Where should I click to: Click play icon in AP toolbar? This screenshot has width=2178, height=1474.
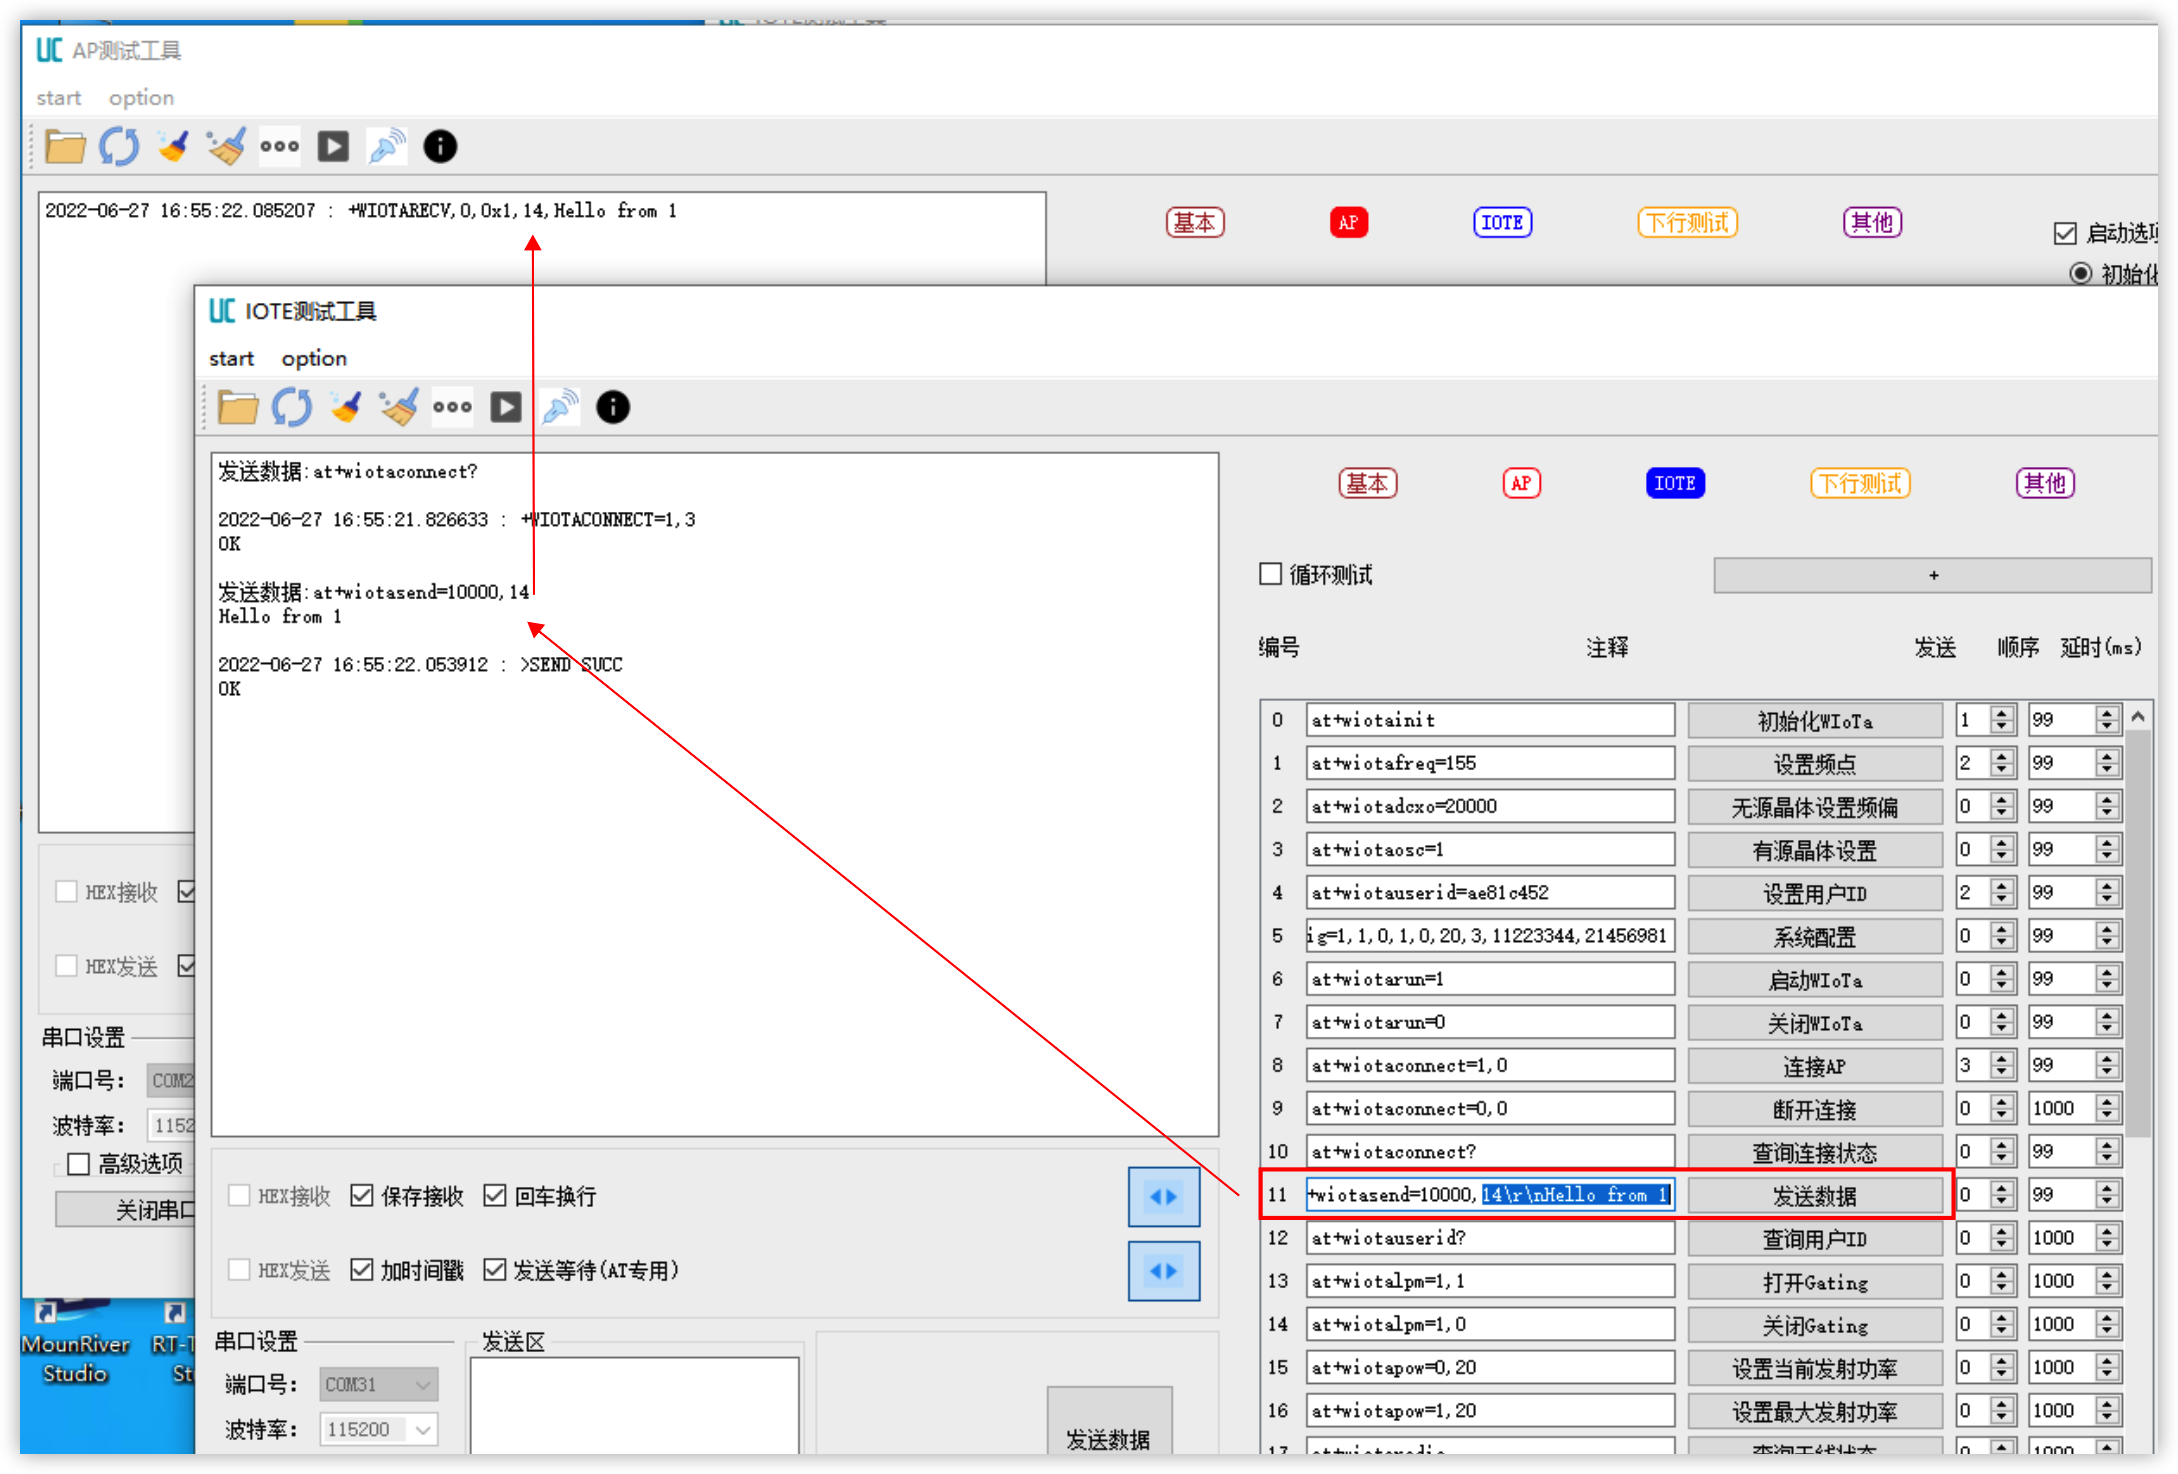pos(333,147)
